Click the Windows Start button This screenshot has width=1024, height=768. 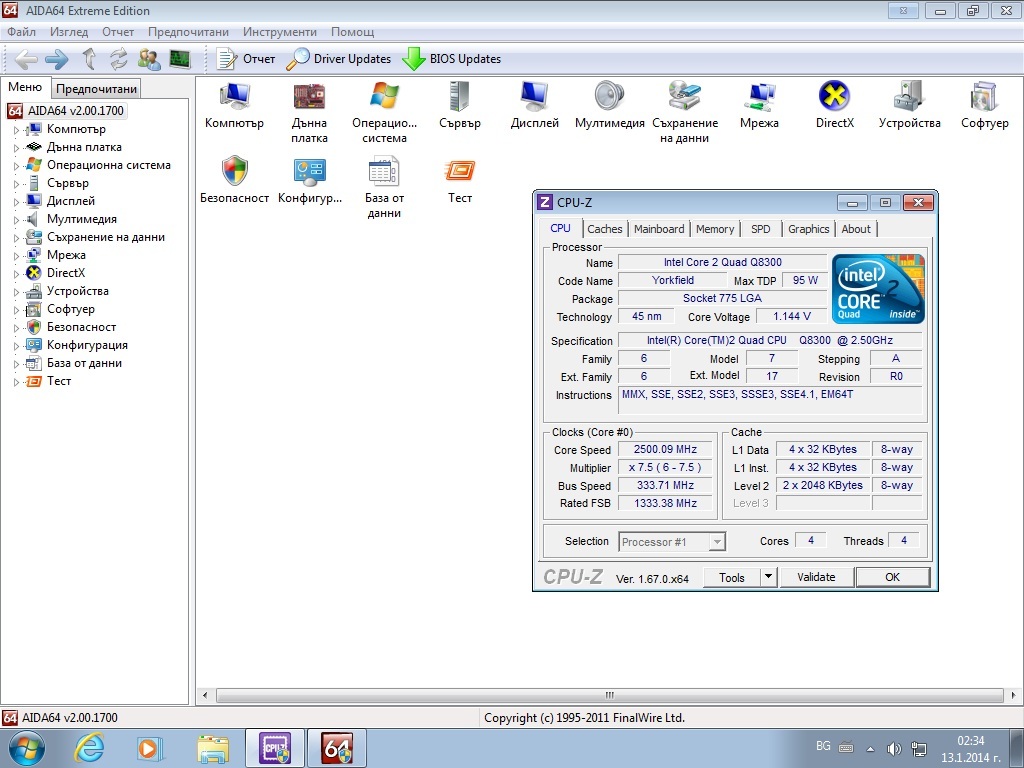tap(27, 748)
